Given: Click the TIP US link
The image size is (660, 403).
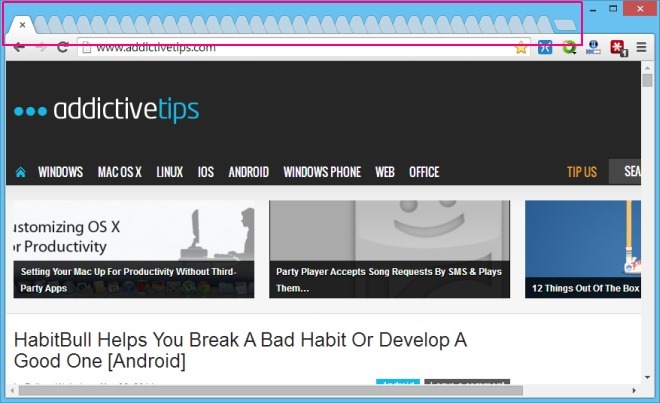Looking at the screenshot, I should [582, 172].
